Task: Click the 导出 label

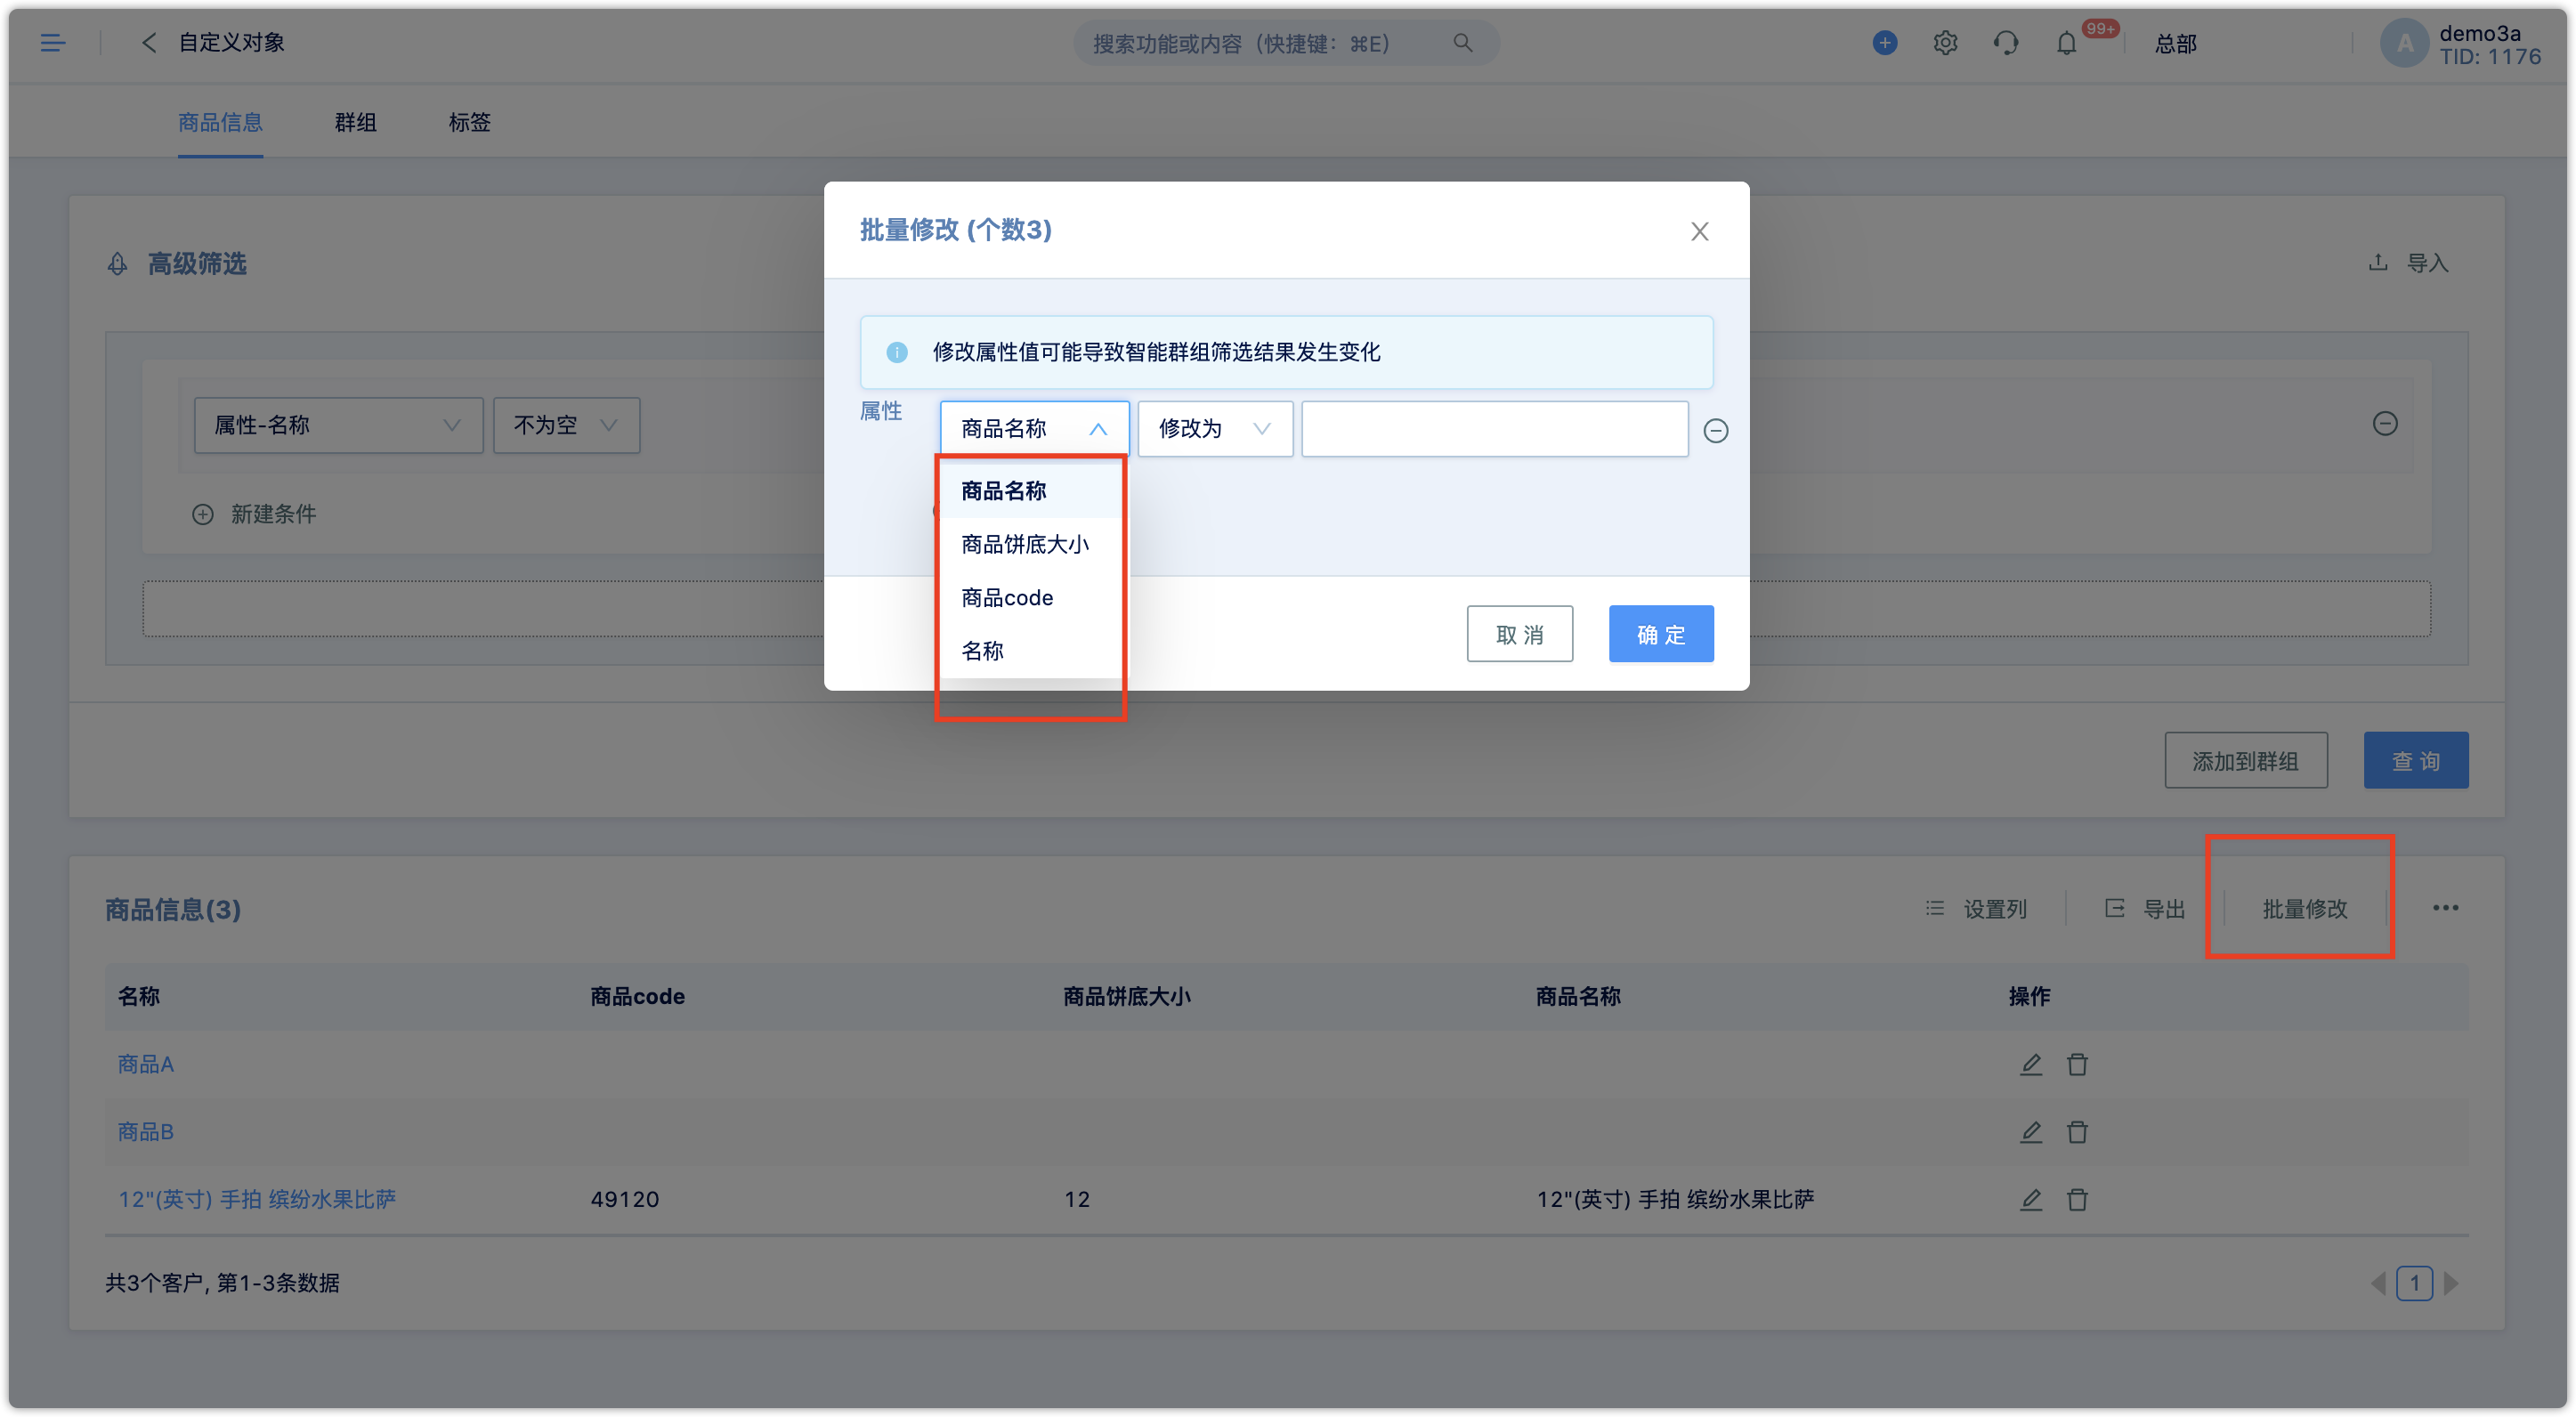Action: [x=2163, y=909]
